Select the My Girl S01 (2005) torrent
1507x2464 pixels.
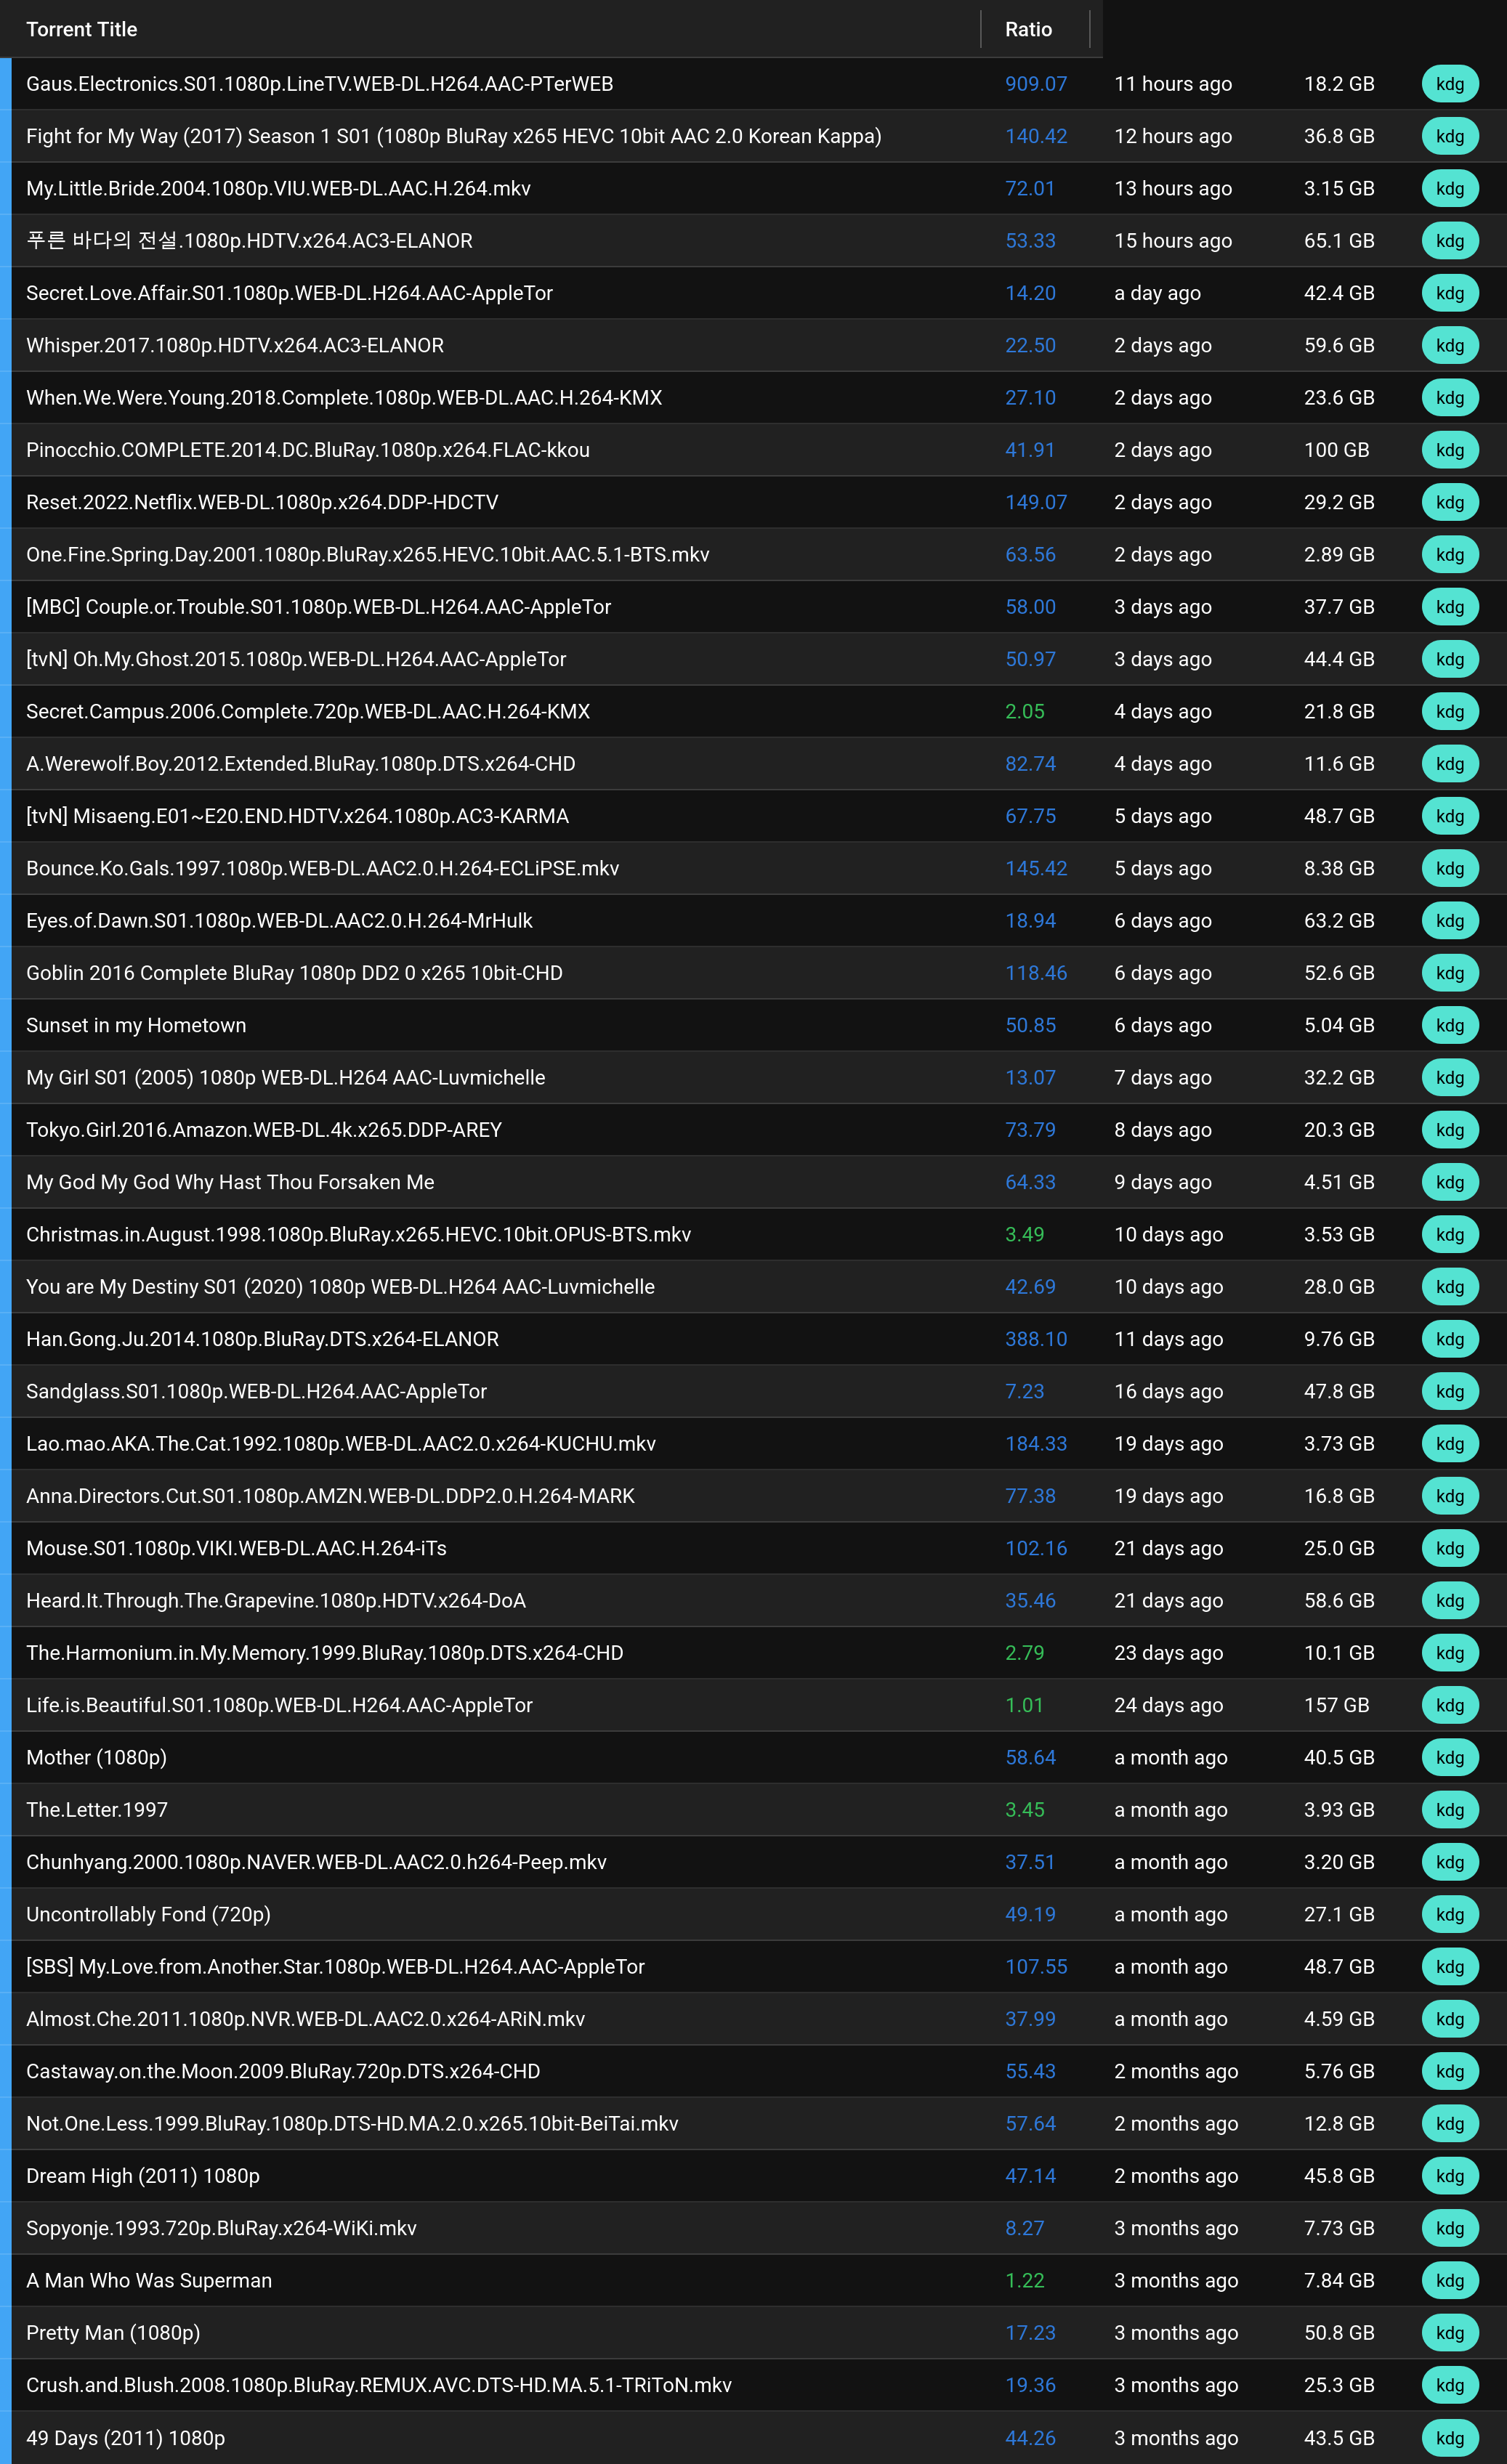coord(286,1077)
